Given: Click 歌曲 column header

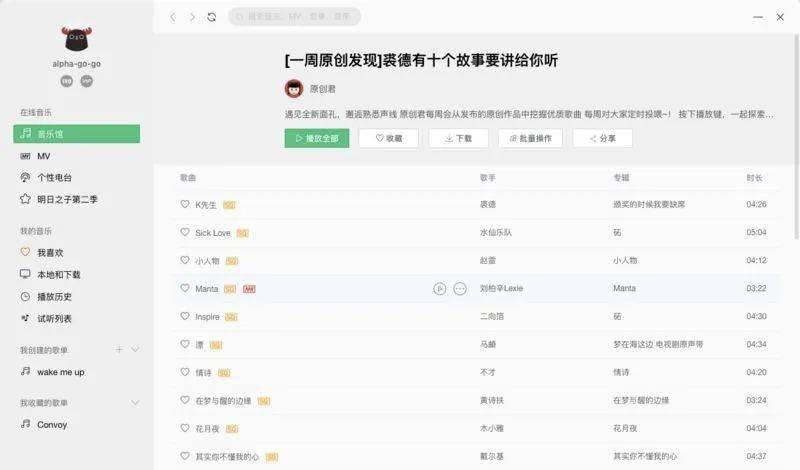Looking at the screenshot, I should [x=188, y=178].
